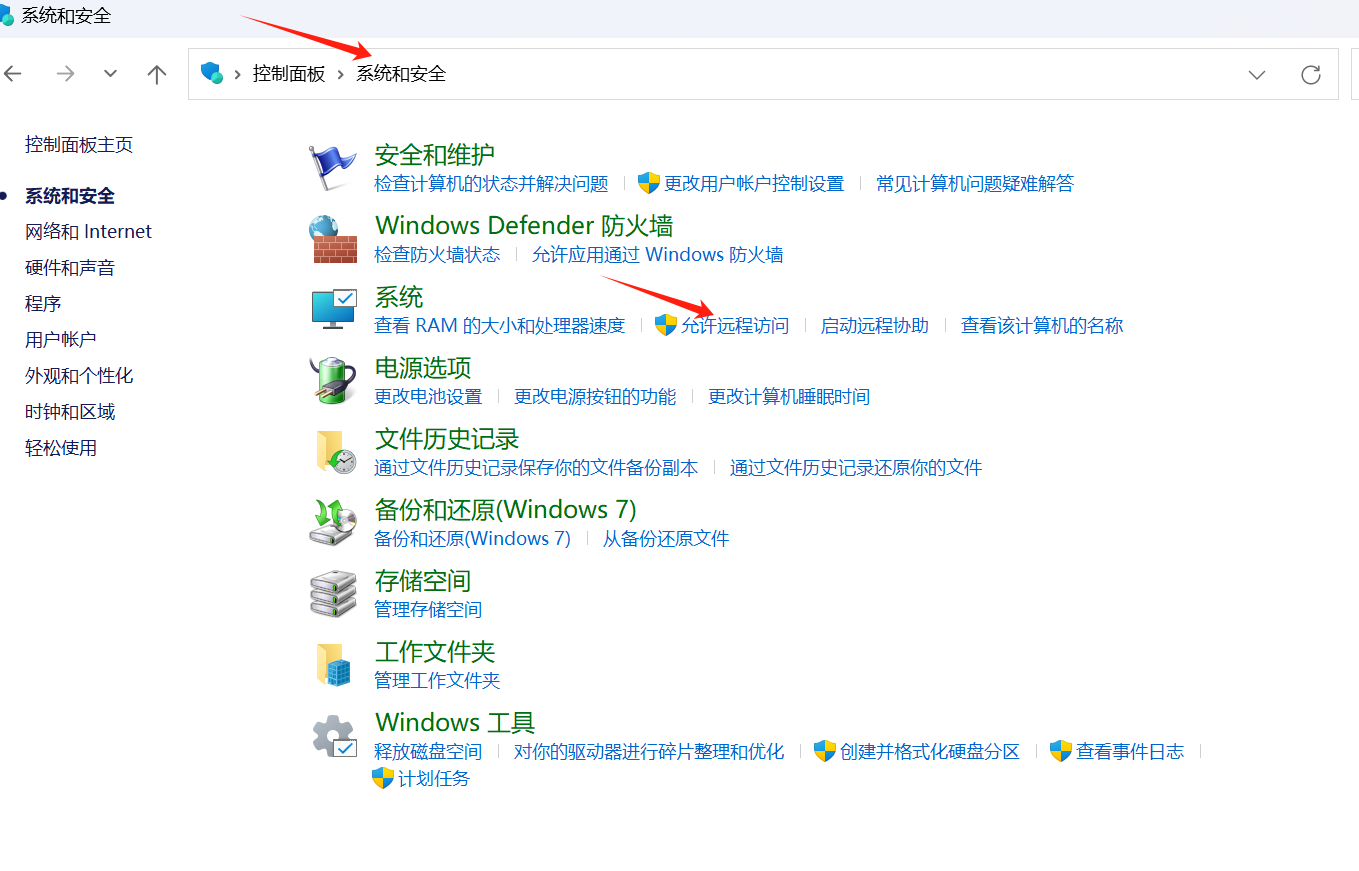Click the Work Folders icon
The image size is (1359, 871).
(x=334, y=665)
